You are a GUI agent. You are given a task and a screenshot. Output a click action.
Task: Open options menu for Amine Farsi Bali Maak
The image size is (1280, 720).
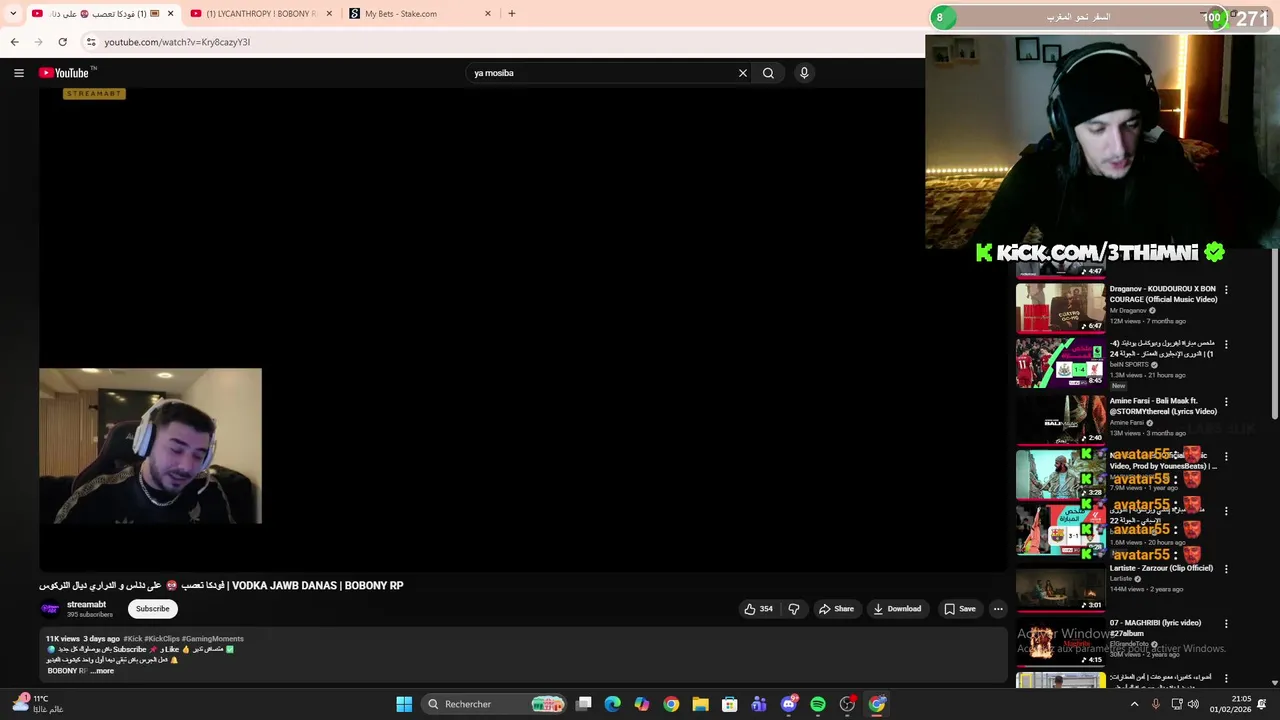click(1226, 402)
